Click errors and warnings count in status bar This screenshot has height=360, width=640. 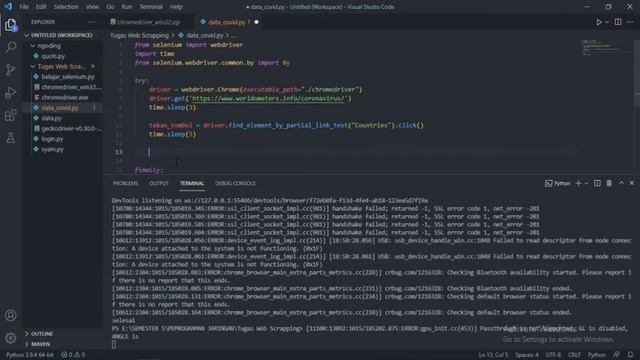pos(73,355)
